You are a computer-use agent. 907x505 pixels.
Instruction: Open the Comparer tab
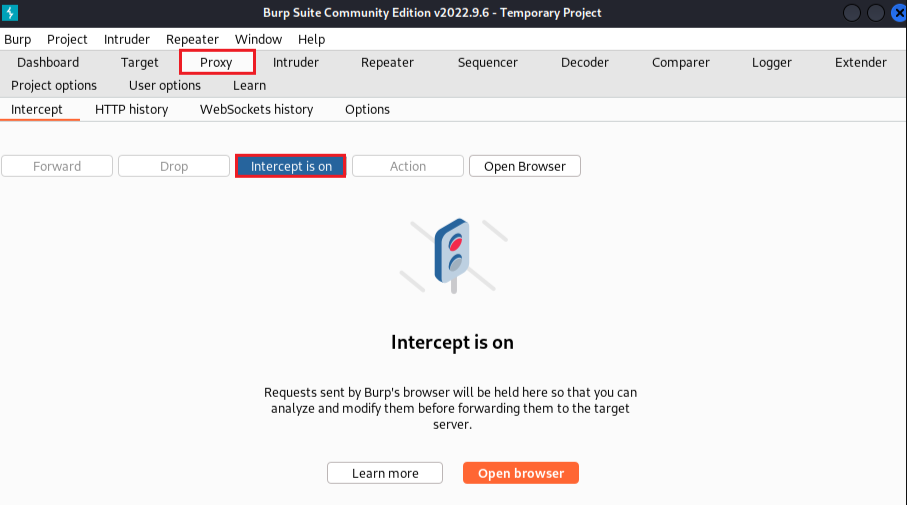tap(681, 62)
